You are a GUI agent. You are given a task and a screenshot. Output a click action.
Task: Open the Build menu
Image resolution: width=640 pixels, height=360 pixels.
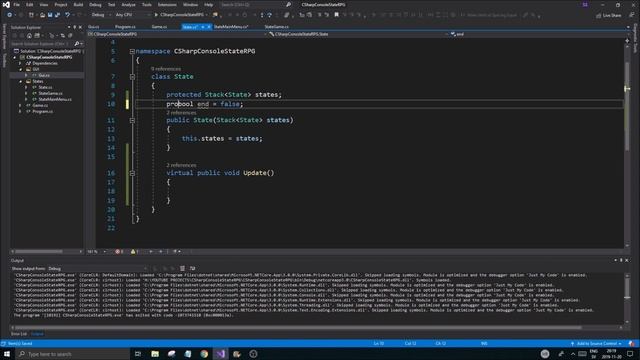(78, 4)
